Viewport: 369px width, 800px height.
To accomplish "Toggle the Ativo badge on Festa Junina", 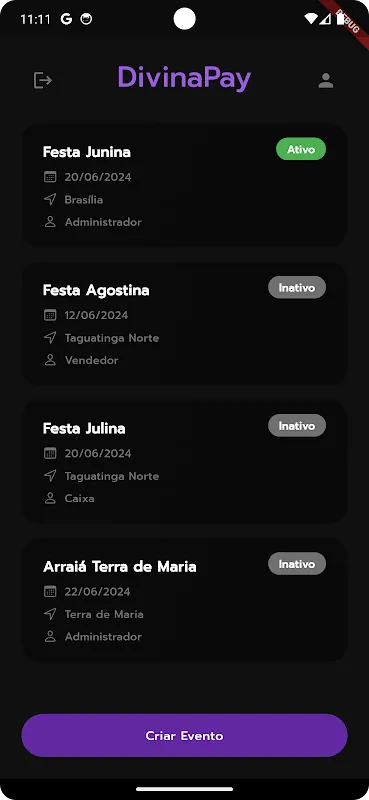I will (301, 149).
